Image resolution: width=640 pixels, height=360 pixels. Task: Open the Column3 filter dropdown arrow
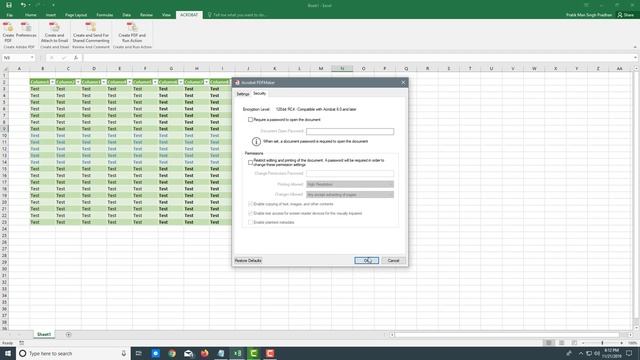(104, 82)
